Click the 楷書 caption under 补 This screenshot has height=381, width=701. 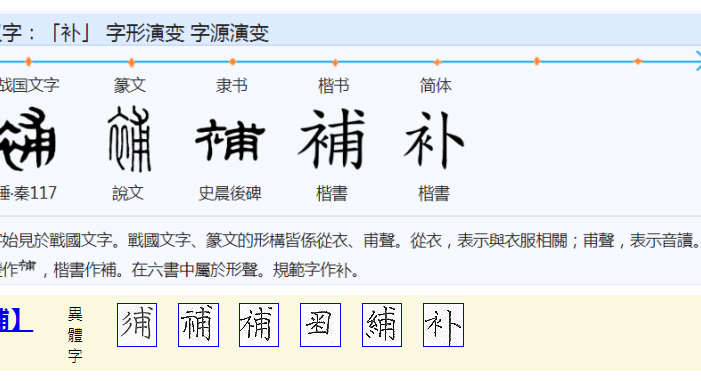[x=434, y=194]
